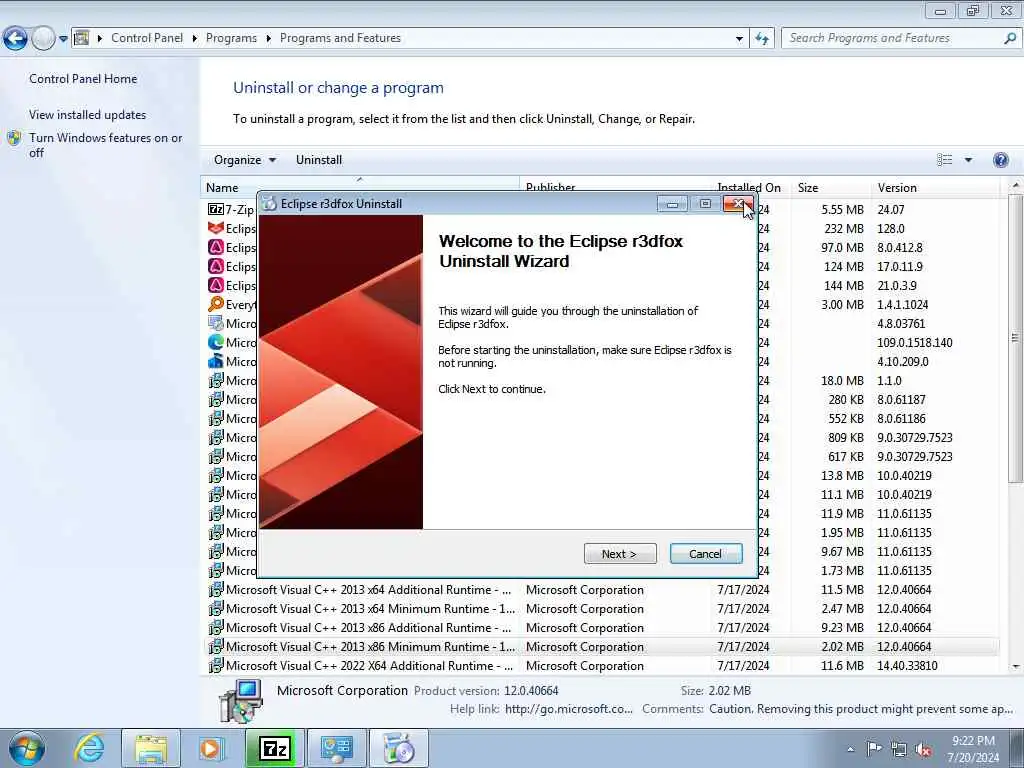Open the recent pages dropdown arrow
Screen dimensions: 1024x768
(x=63, y=39)
